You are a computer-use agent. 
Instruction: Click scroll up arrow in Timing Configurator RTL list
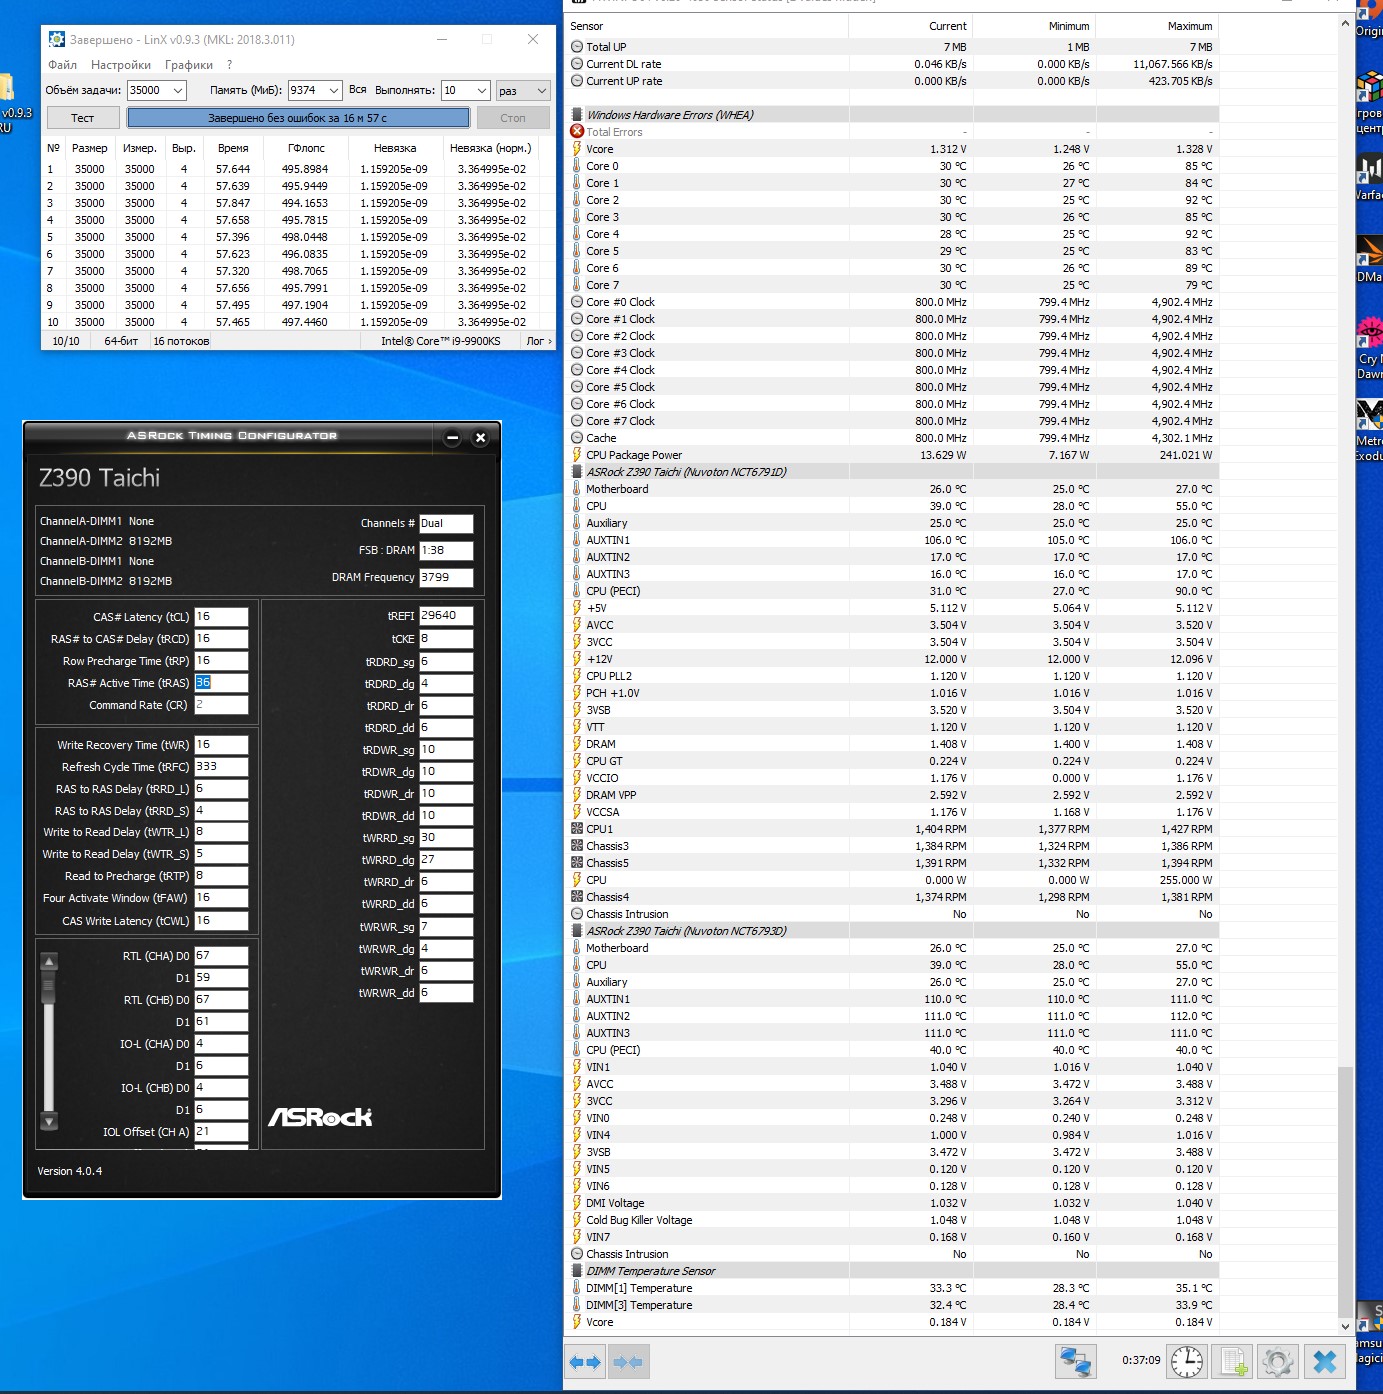point(49,962)
